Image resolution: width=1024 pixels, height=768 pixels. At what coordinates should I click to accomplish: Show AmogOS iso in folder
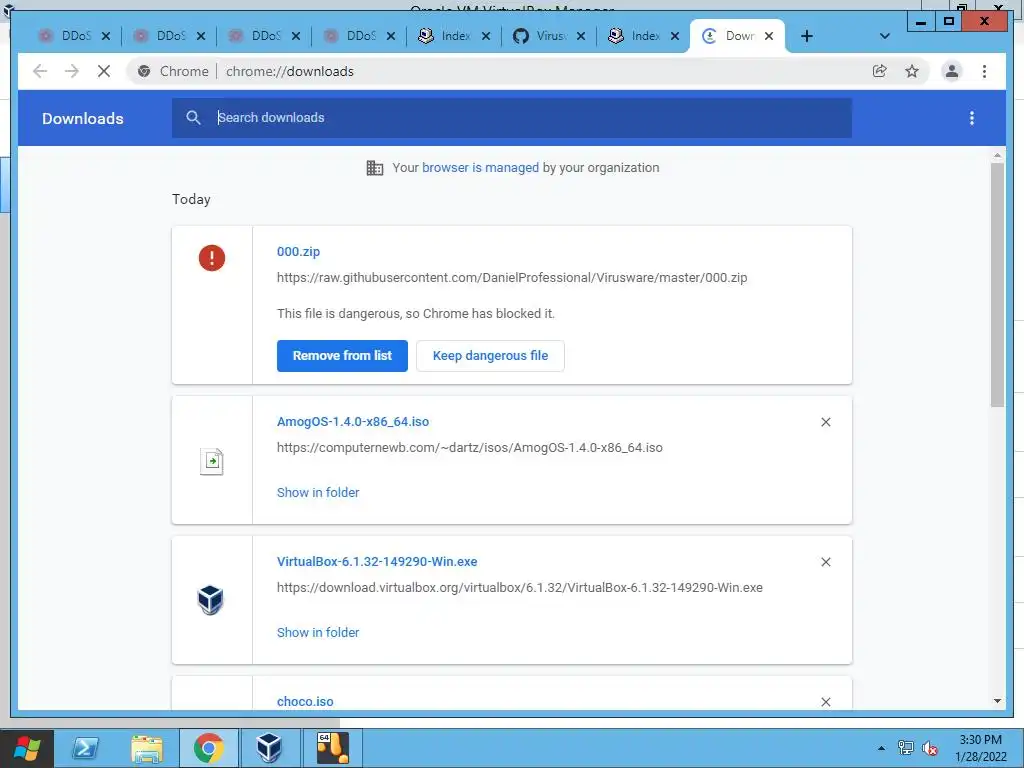coord(318,492)
